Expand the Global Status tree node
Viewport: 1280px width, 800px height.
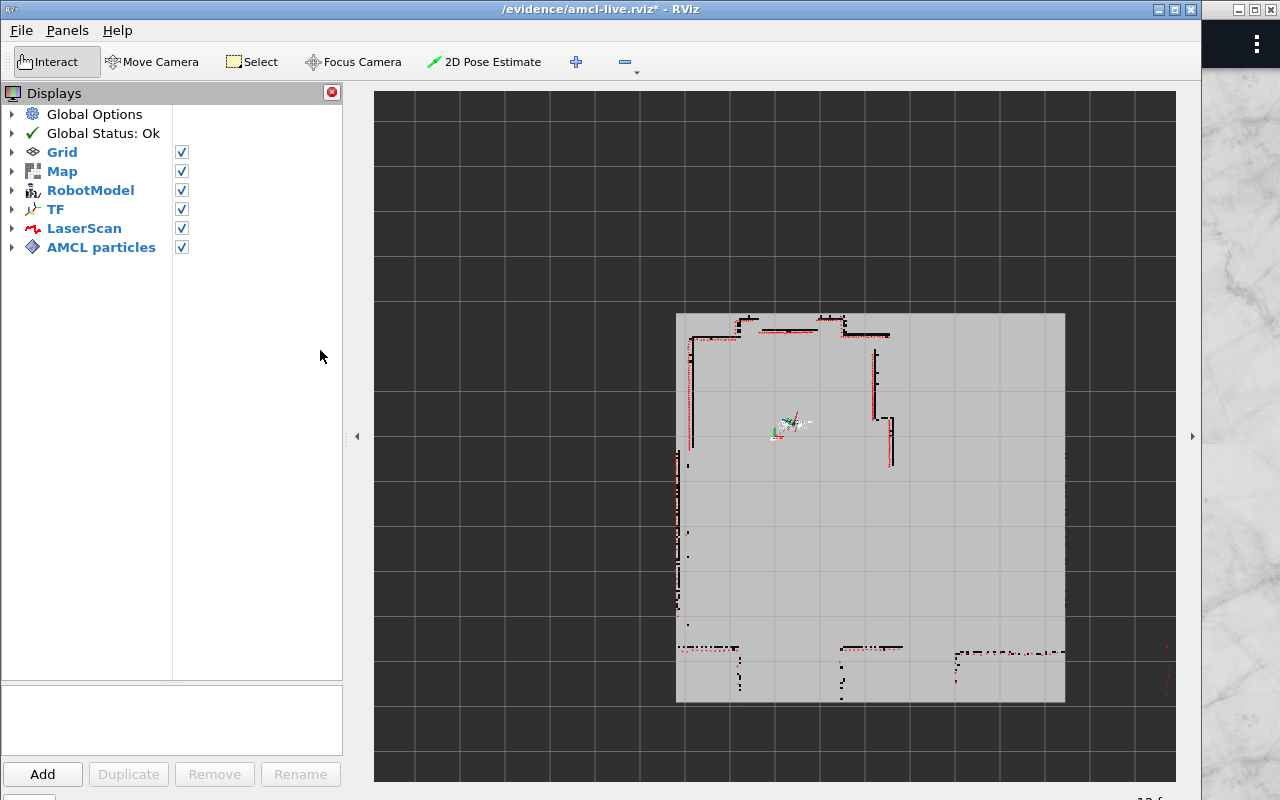pos(12,133)
